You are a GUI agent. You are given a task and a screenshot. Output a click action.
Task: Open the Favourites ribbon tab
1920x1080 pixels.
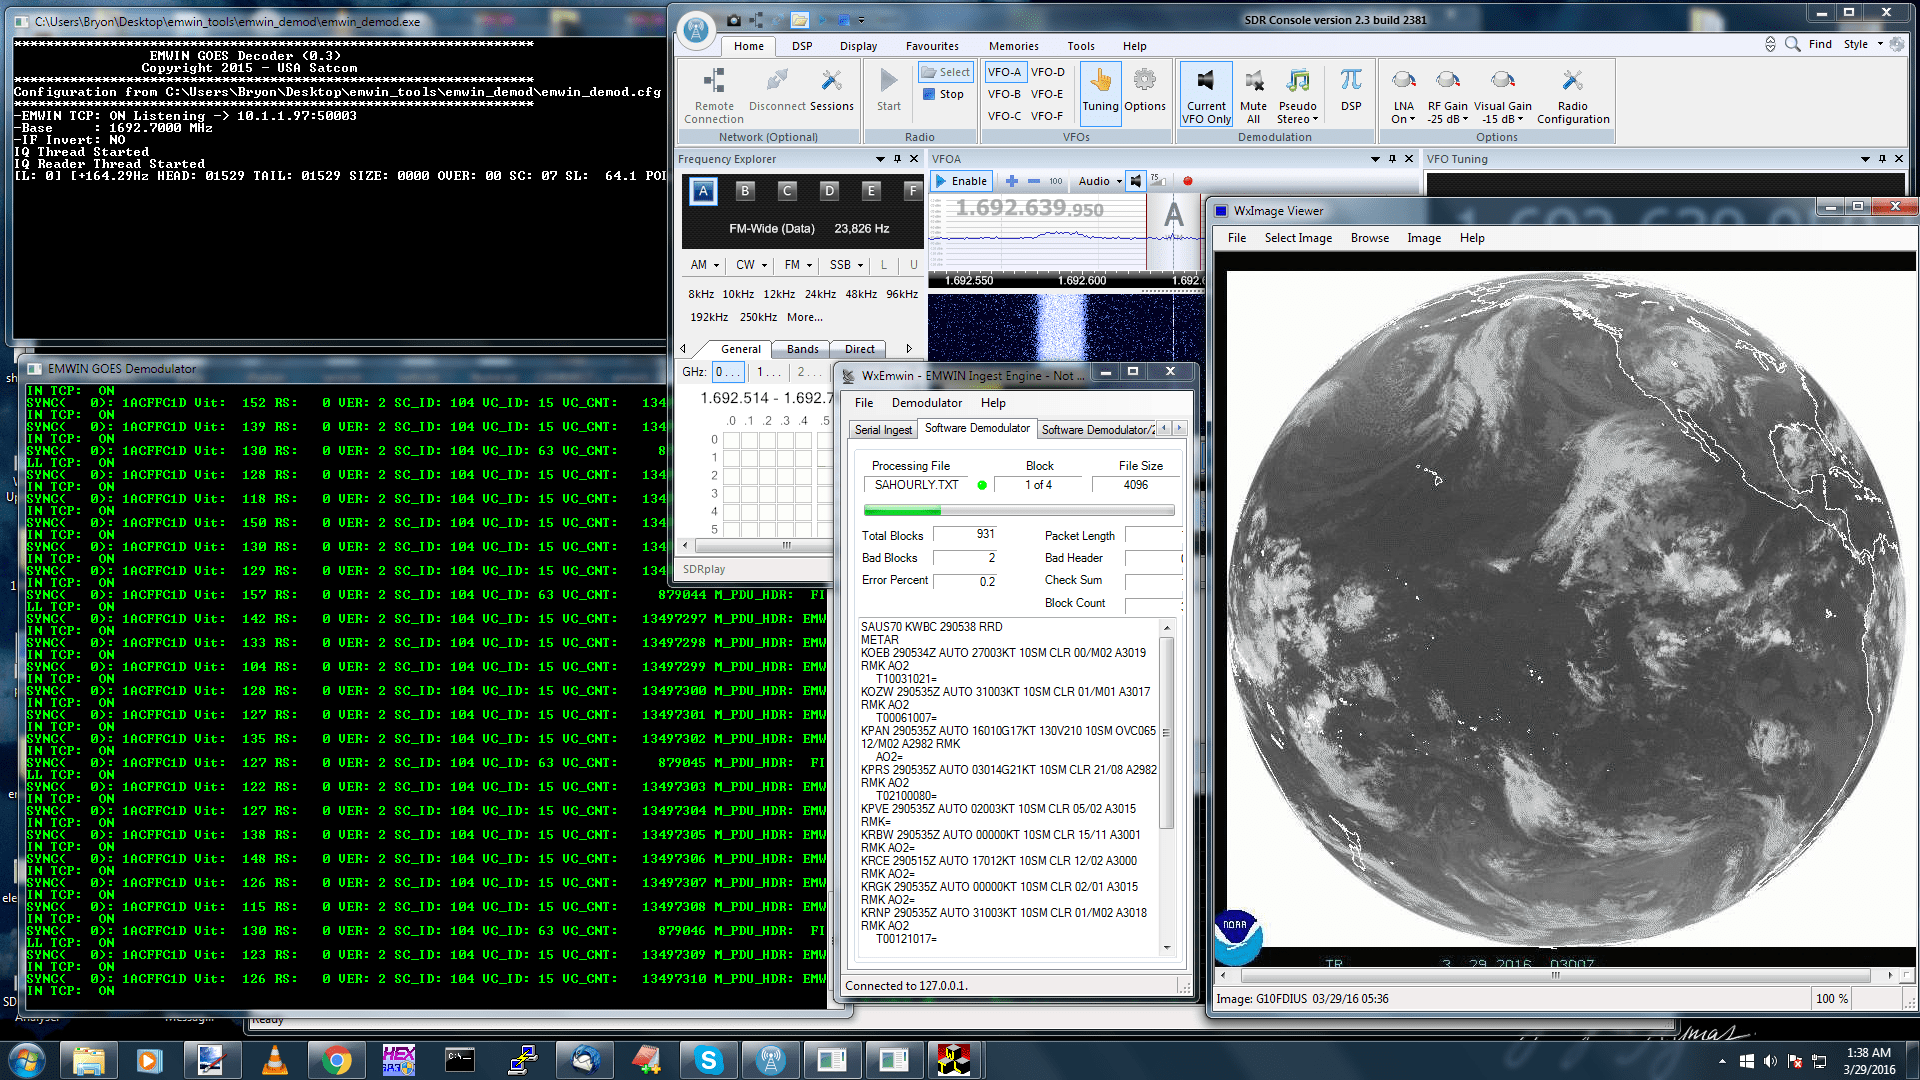932,46
